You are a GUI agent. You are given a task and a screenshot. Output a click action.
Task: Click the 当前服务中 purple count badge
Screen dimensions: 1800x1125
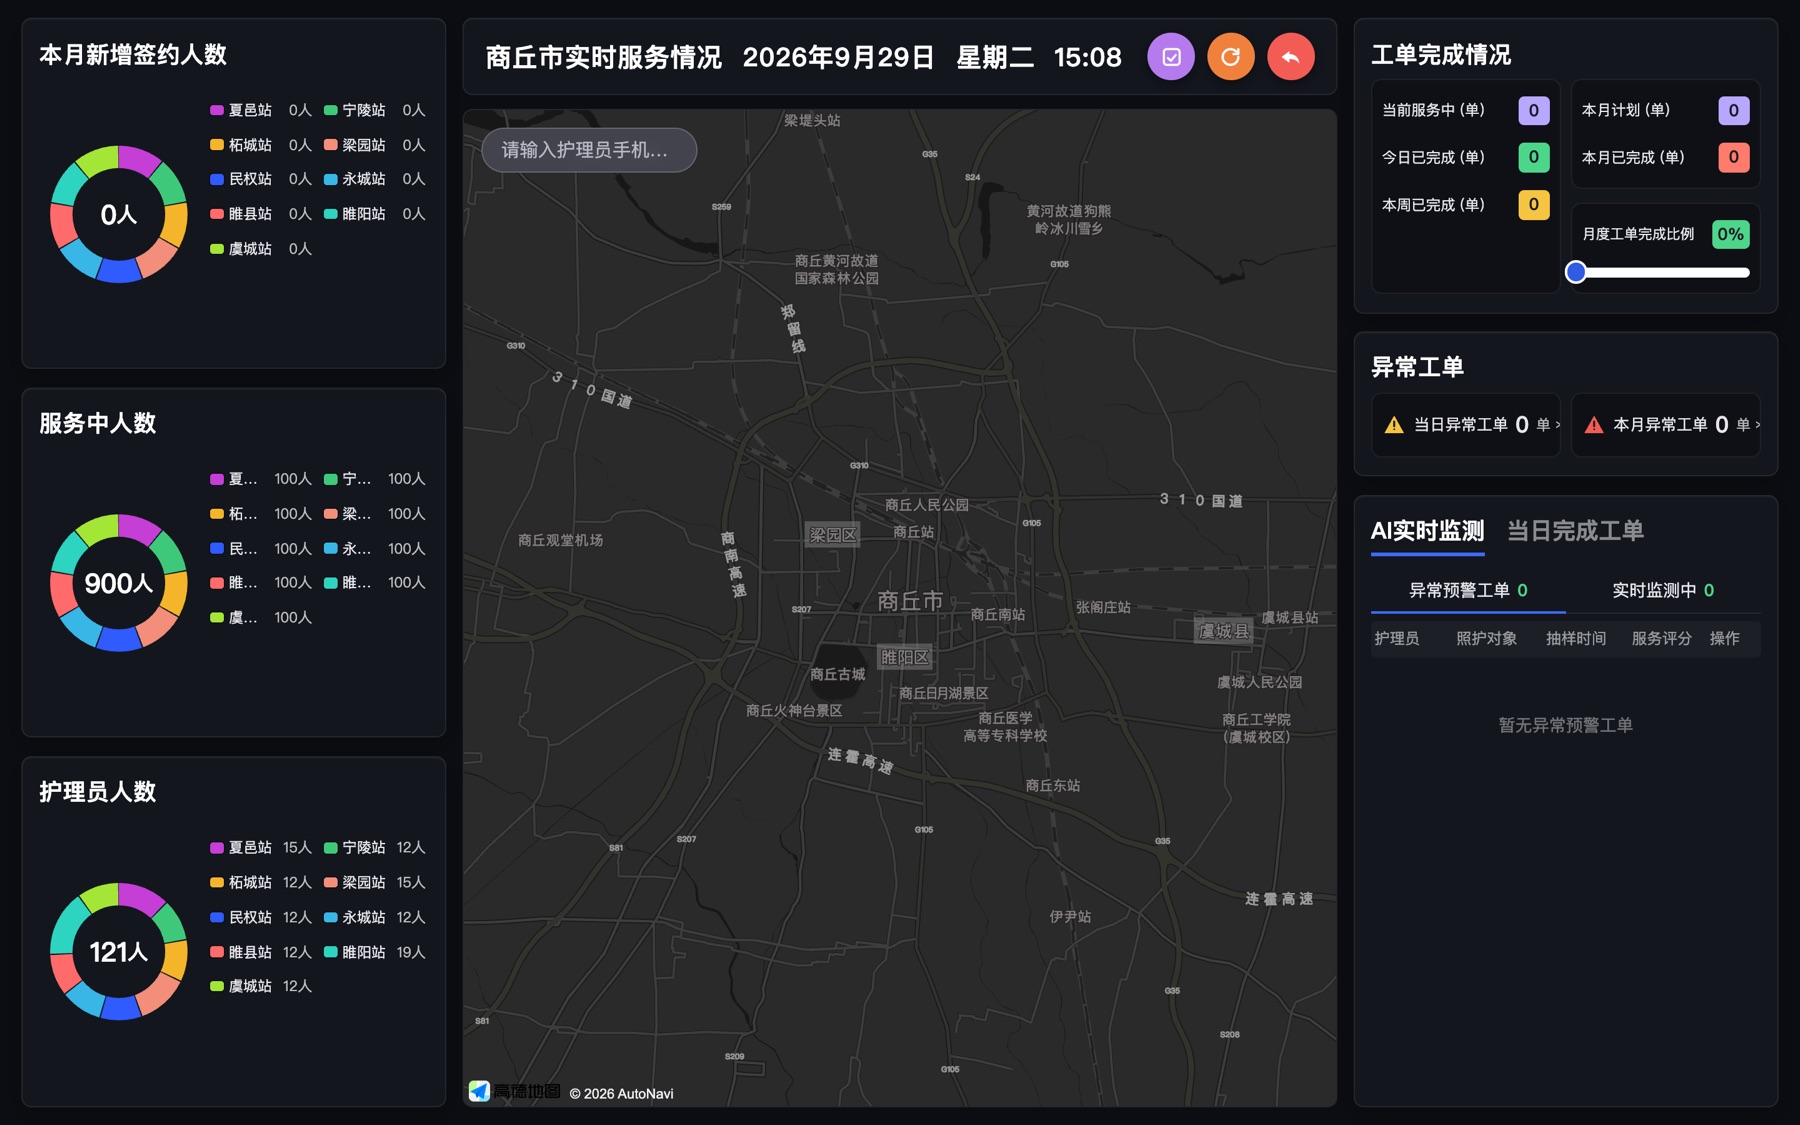[1534, 110]
